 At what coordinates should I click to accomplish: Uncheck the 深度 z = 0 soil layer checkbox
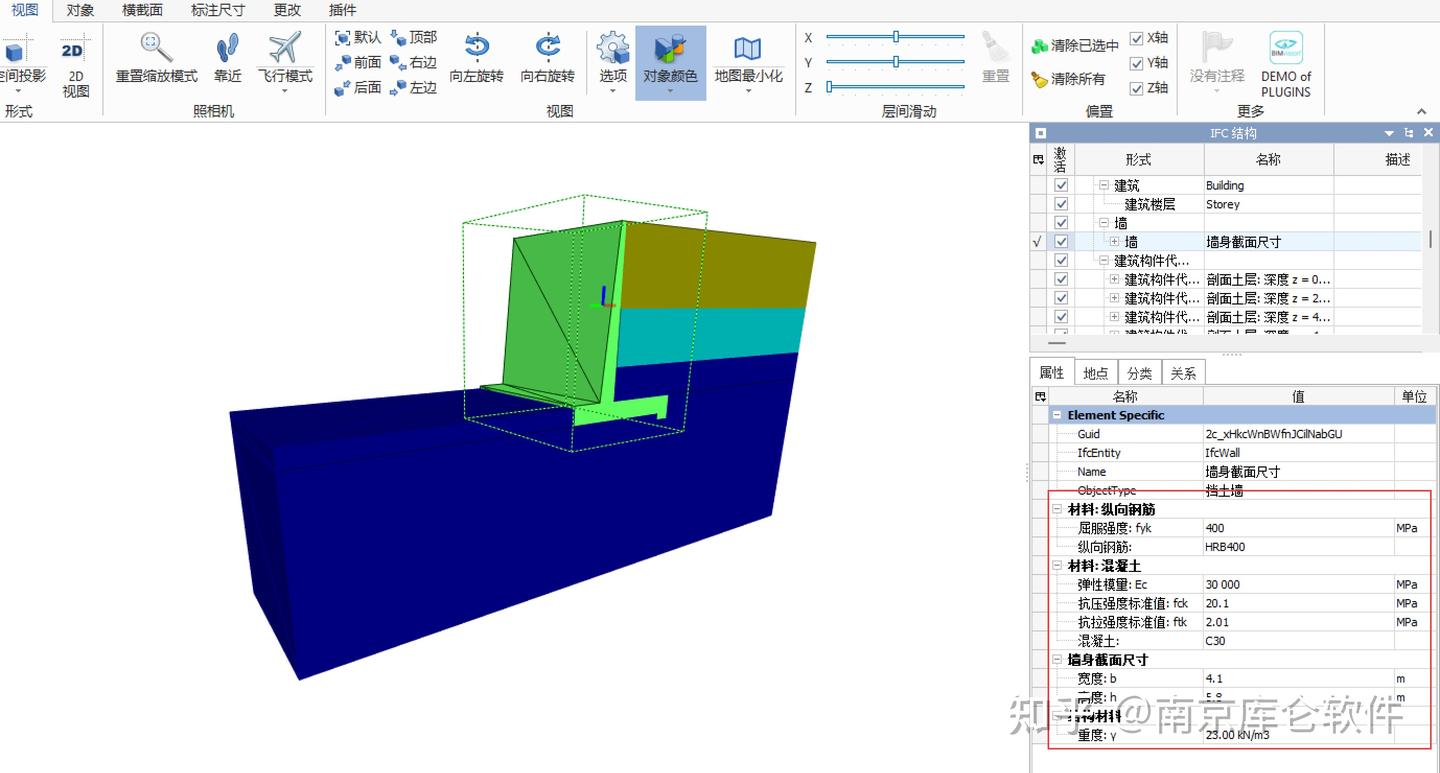tap(1061, 279)
